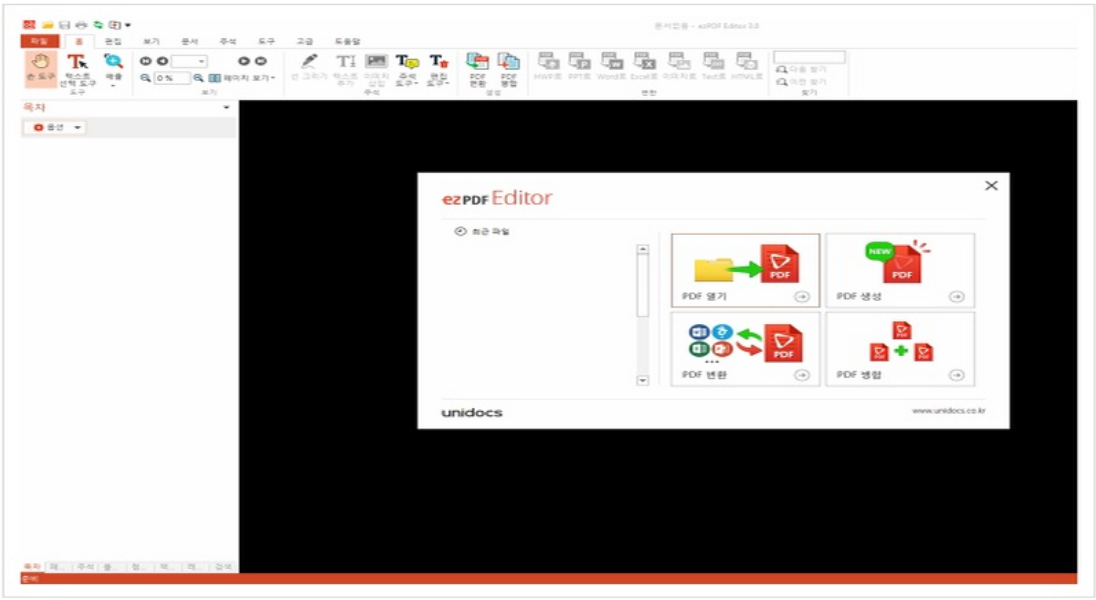Select the 주석 bottom panel tab
Viewport: 1096px width, 600px height.
85,566
